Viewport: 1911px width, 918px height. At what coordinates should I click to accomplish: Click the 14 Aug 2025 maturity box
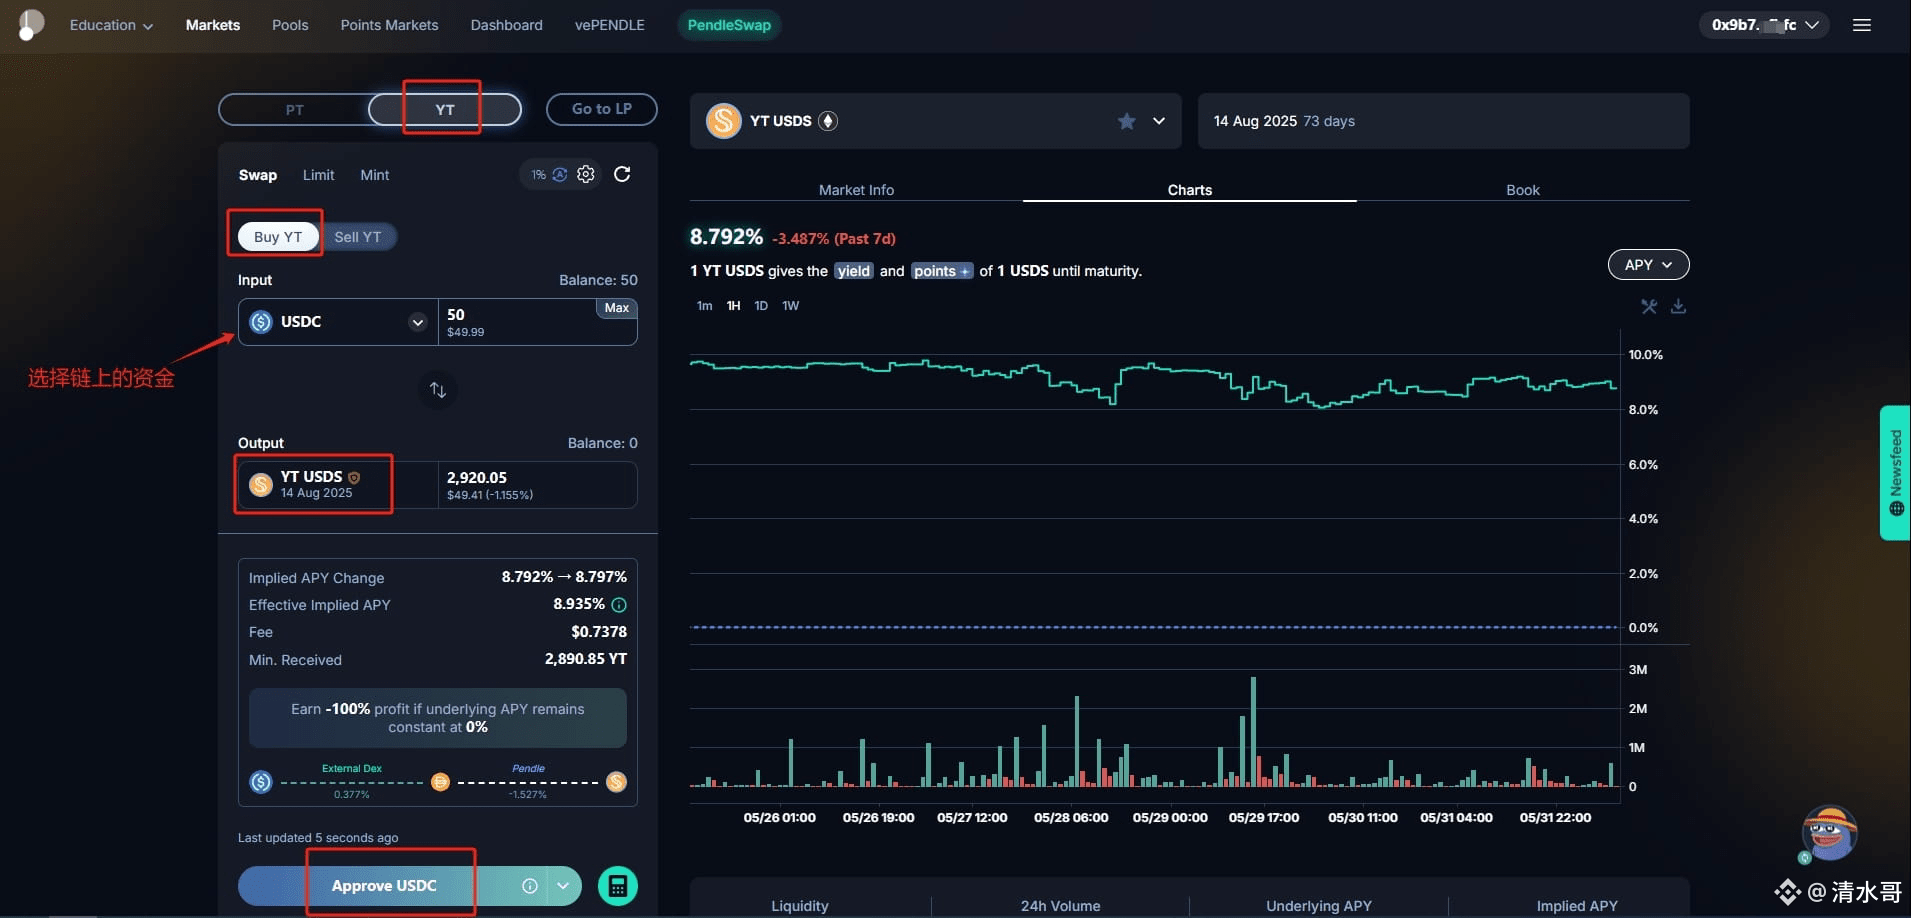(x=1443, y=121)
